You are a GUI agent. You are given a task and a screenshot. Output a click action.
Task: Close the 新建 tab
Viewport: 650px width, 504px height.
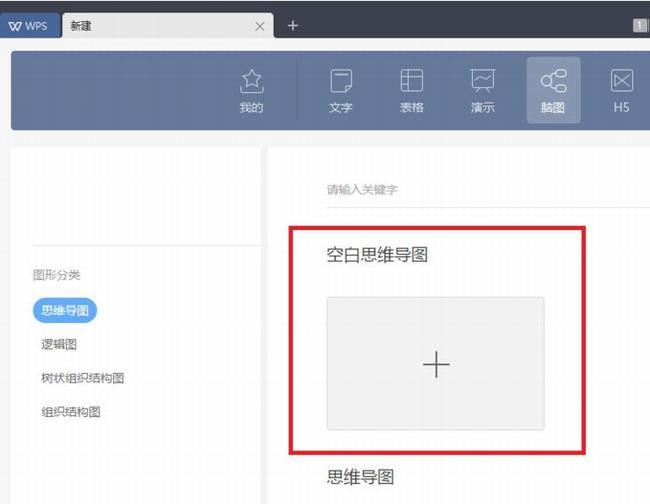260,27
